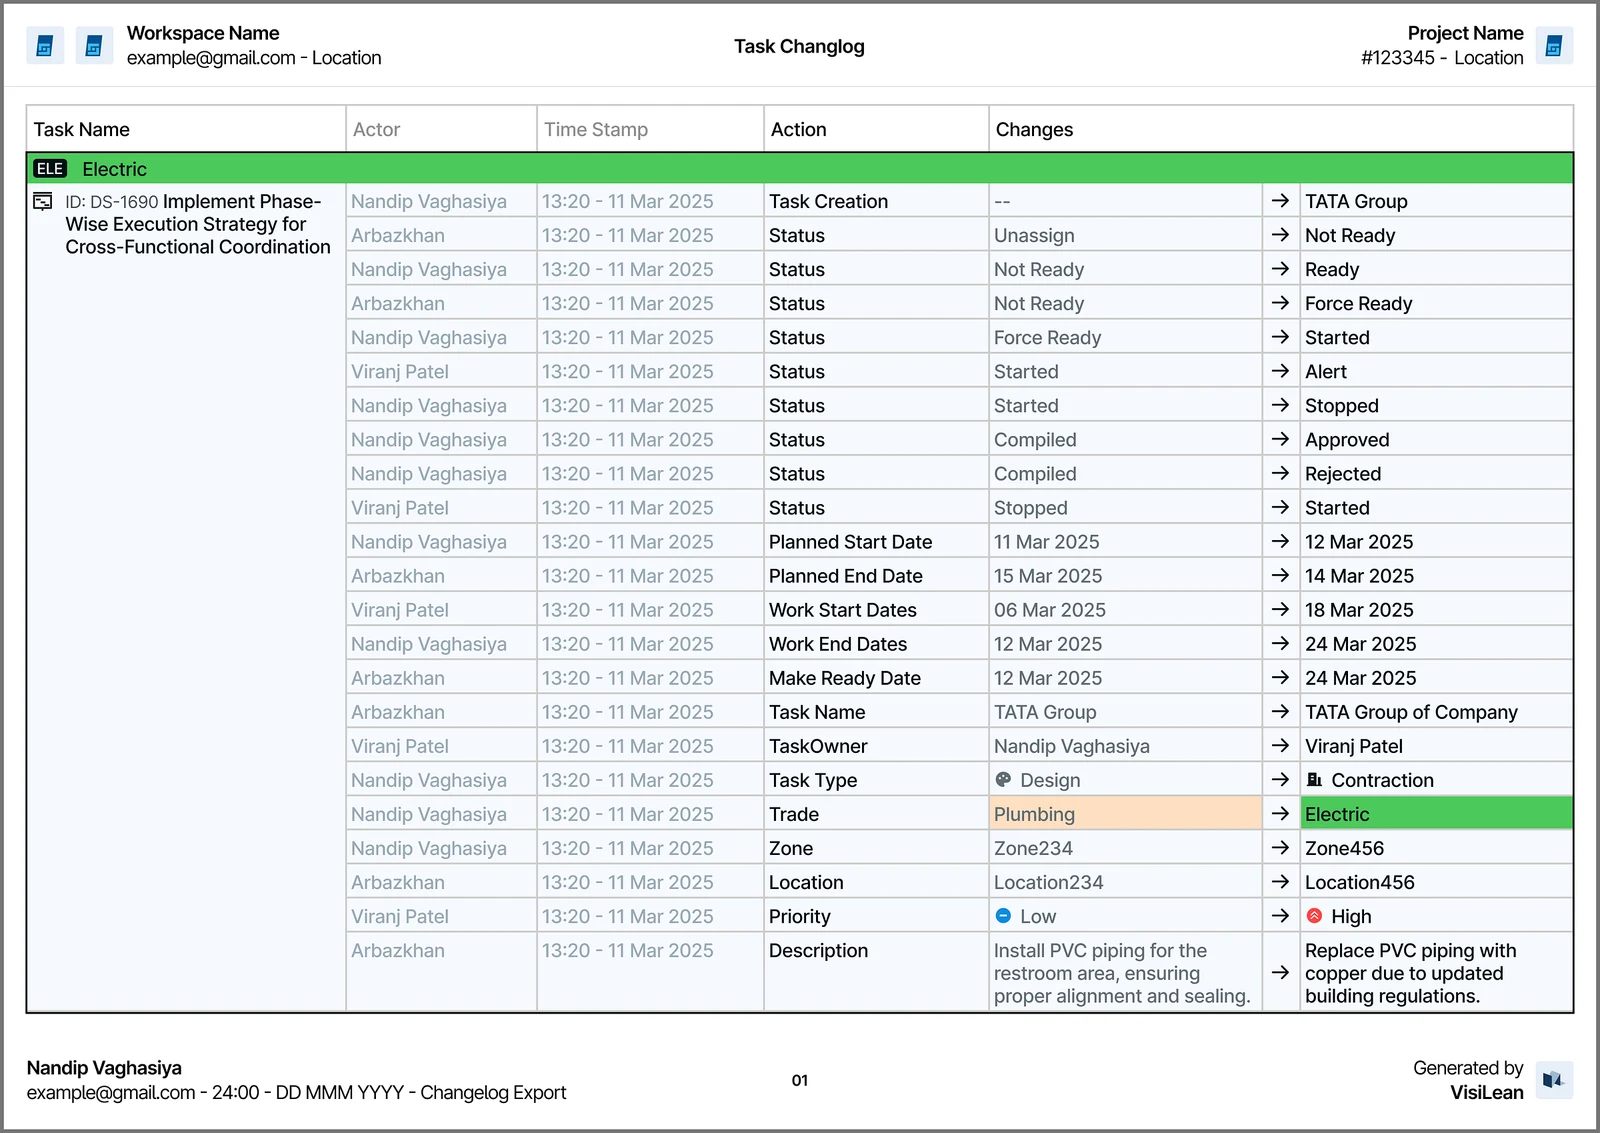Click the arrow in the Zone row
Viewport: 1600px width, 1133px height.
point(1280,848)
